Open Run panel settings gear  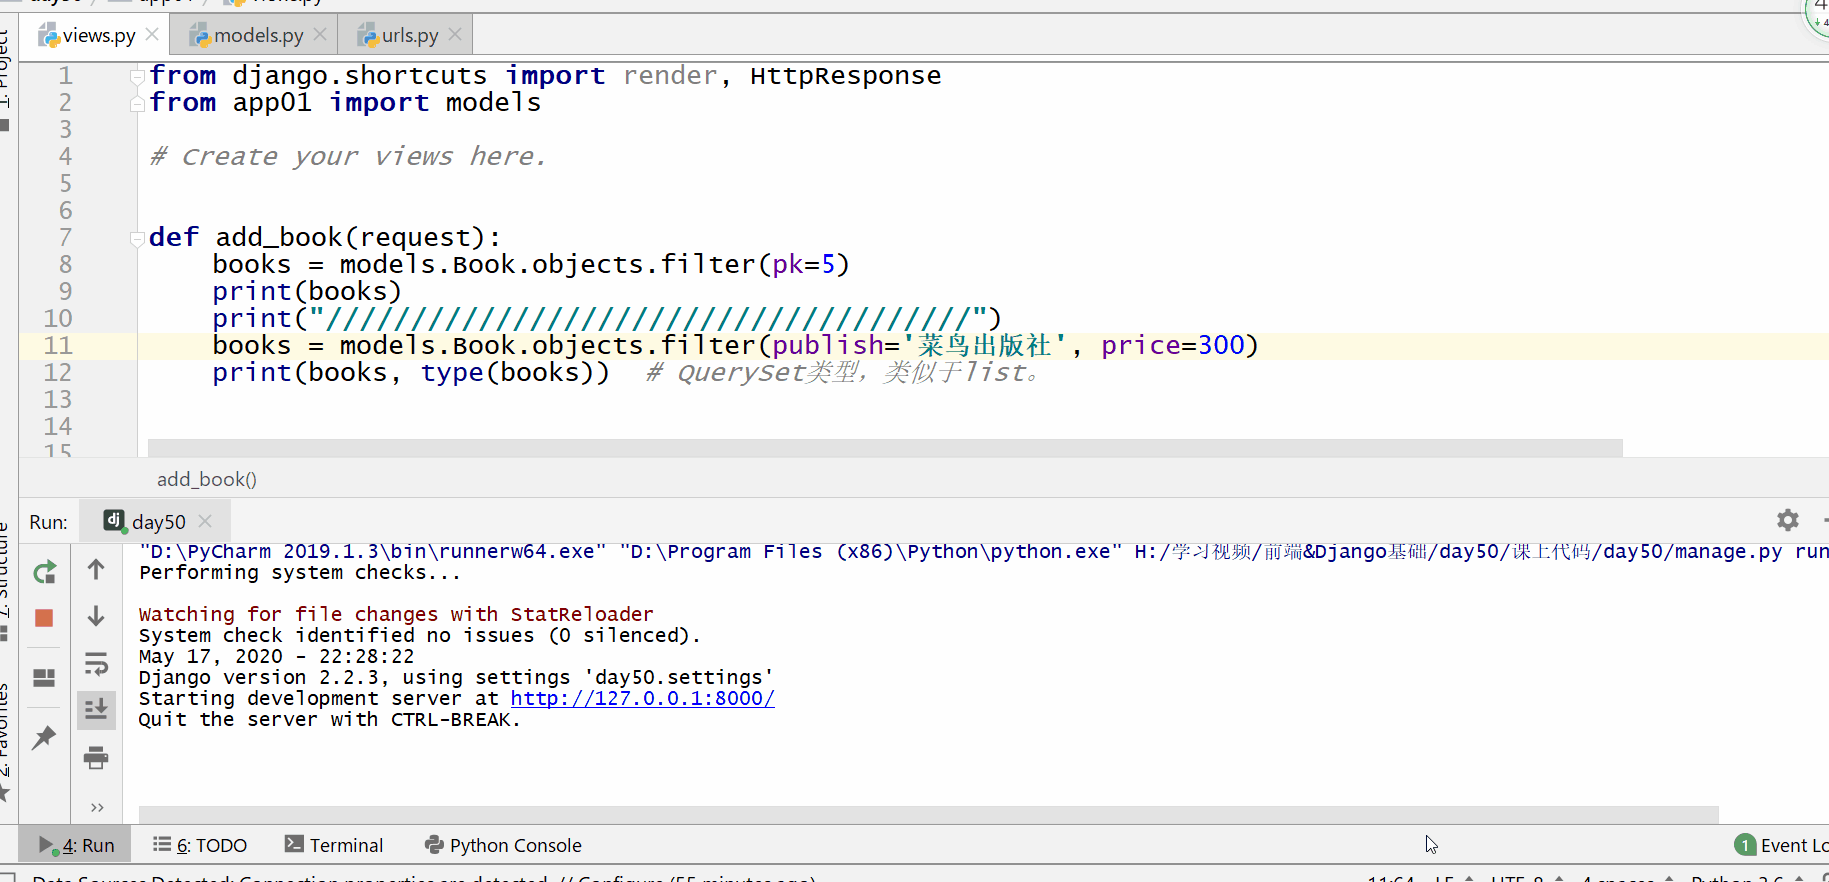(x=1787, y=520)
